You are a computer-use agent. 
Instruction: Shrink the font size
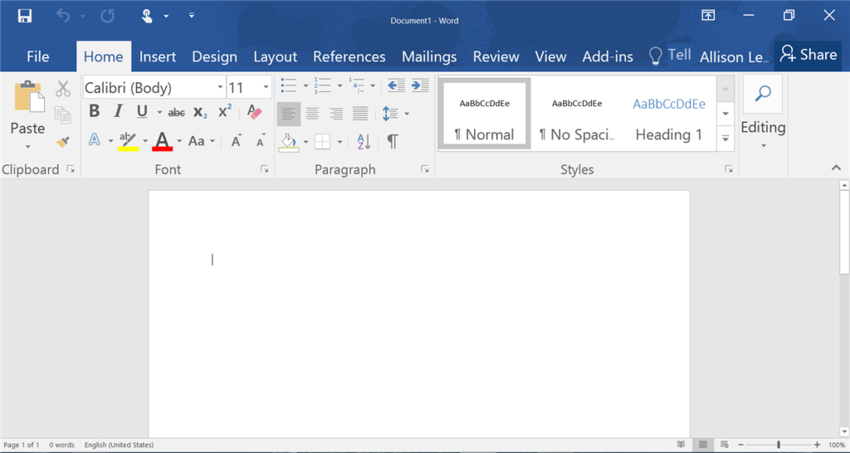(x=261, y=141)
